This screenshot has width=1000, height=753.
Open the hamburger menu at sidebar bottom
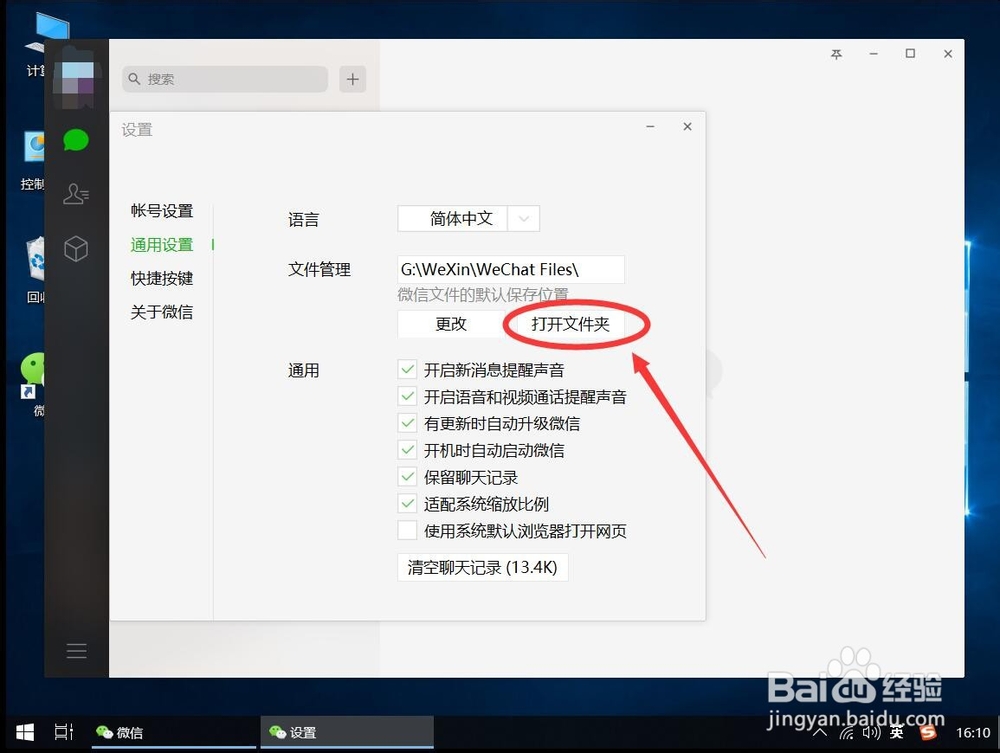[76, 650]
